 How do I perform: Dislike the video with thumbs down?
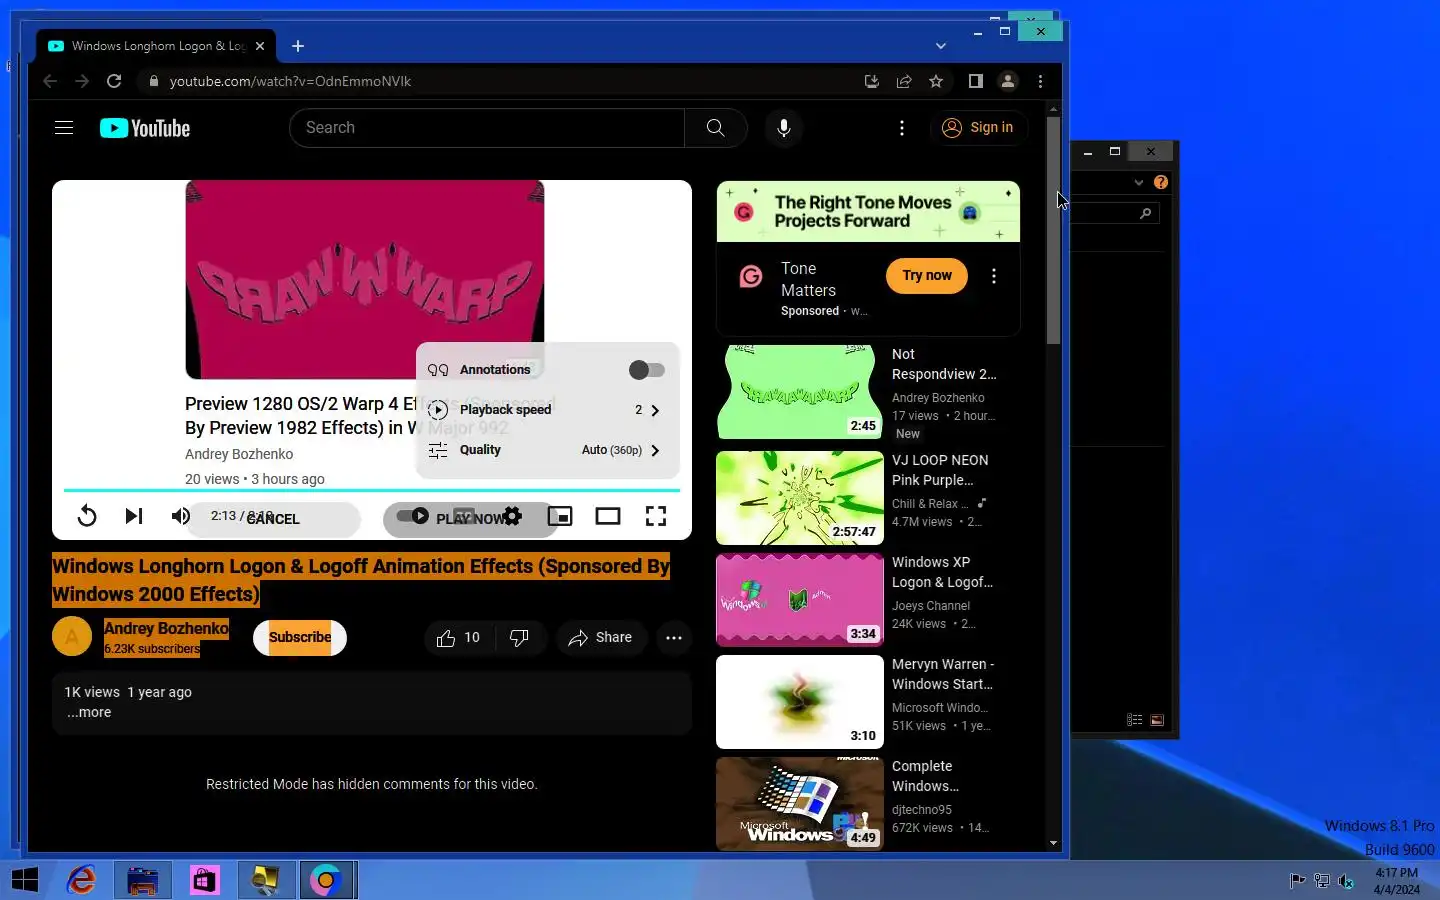519,638
